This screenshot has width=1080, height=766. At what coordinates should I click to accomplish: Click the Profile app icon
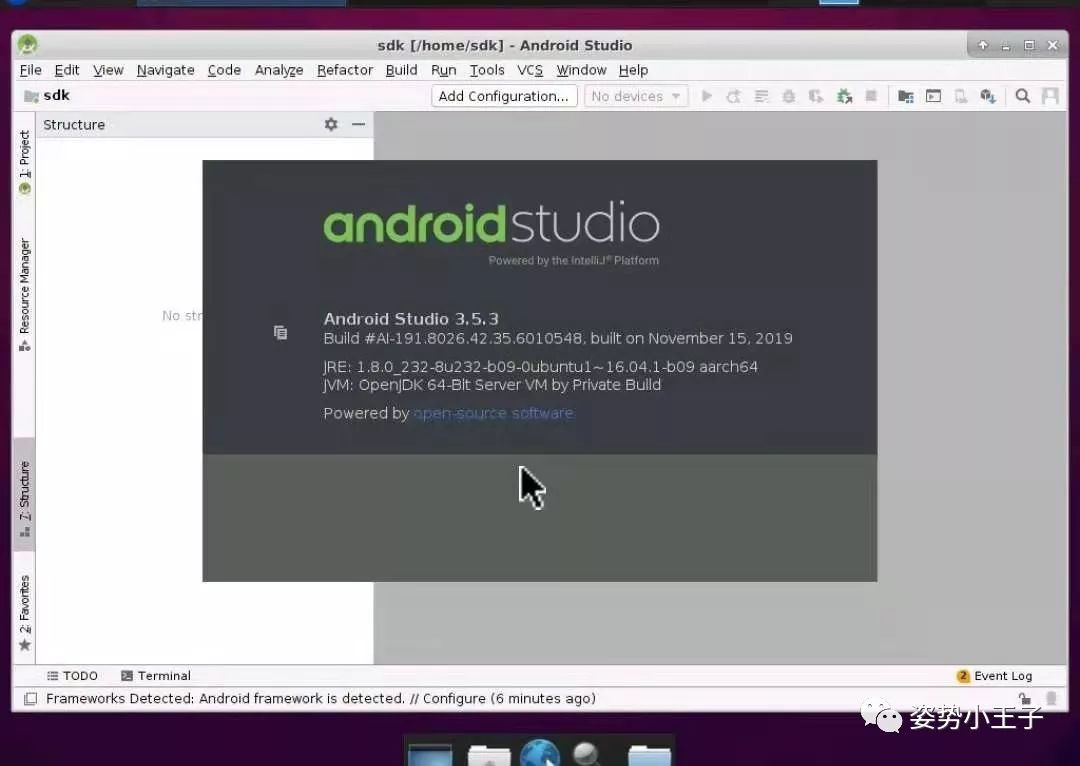816,96
